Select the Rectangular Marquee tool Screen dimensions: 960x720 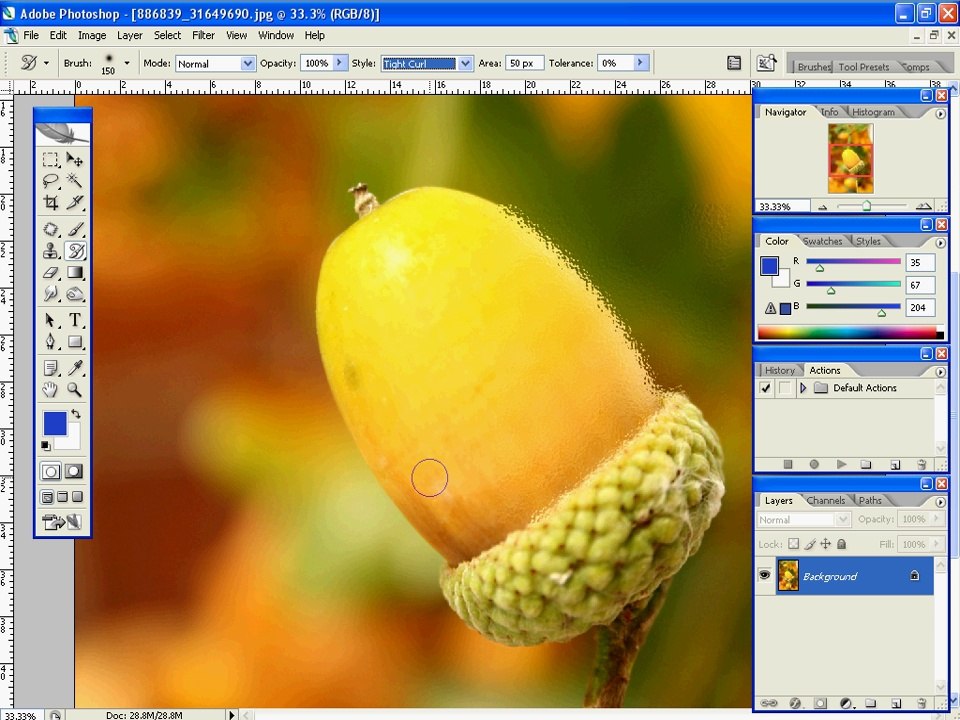click(51, 160)
